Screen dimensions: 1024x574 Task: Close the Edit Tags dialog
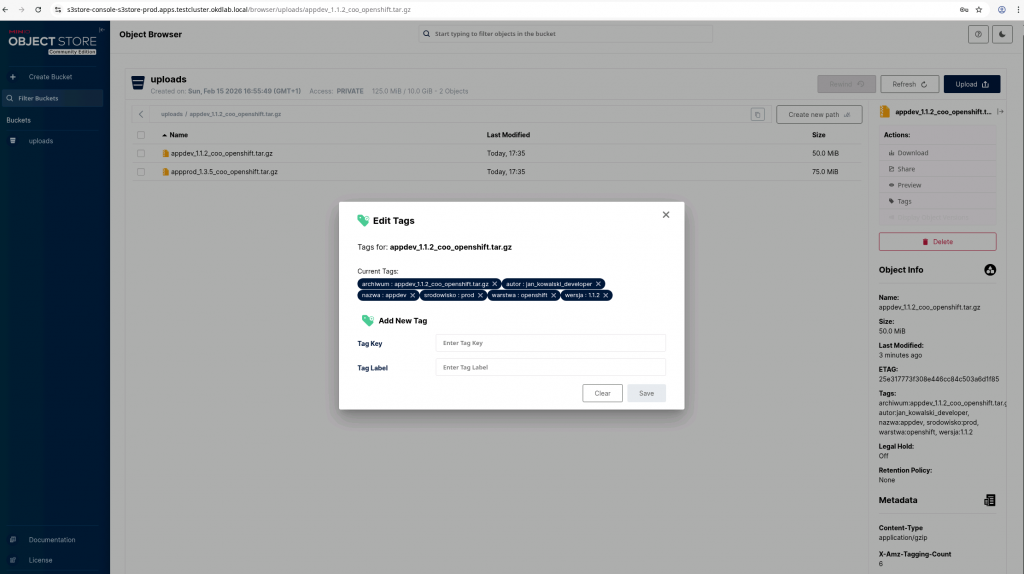point(666,215)
